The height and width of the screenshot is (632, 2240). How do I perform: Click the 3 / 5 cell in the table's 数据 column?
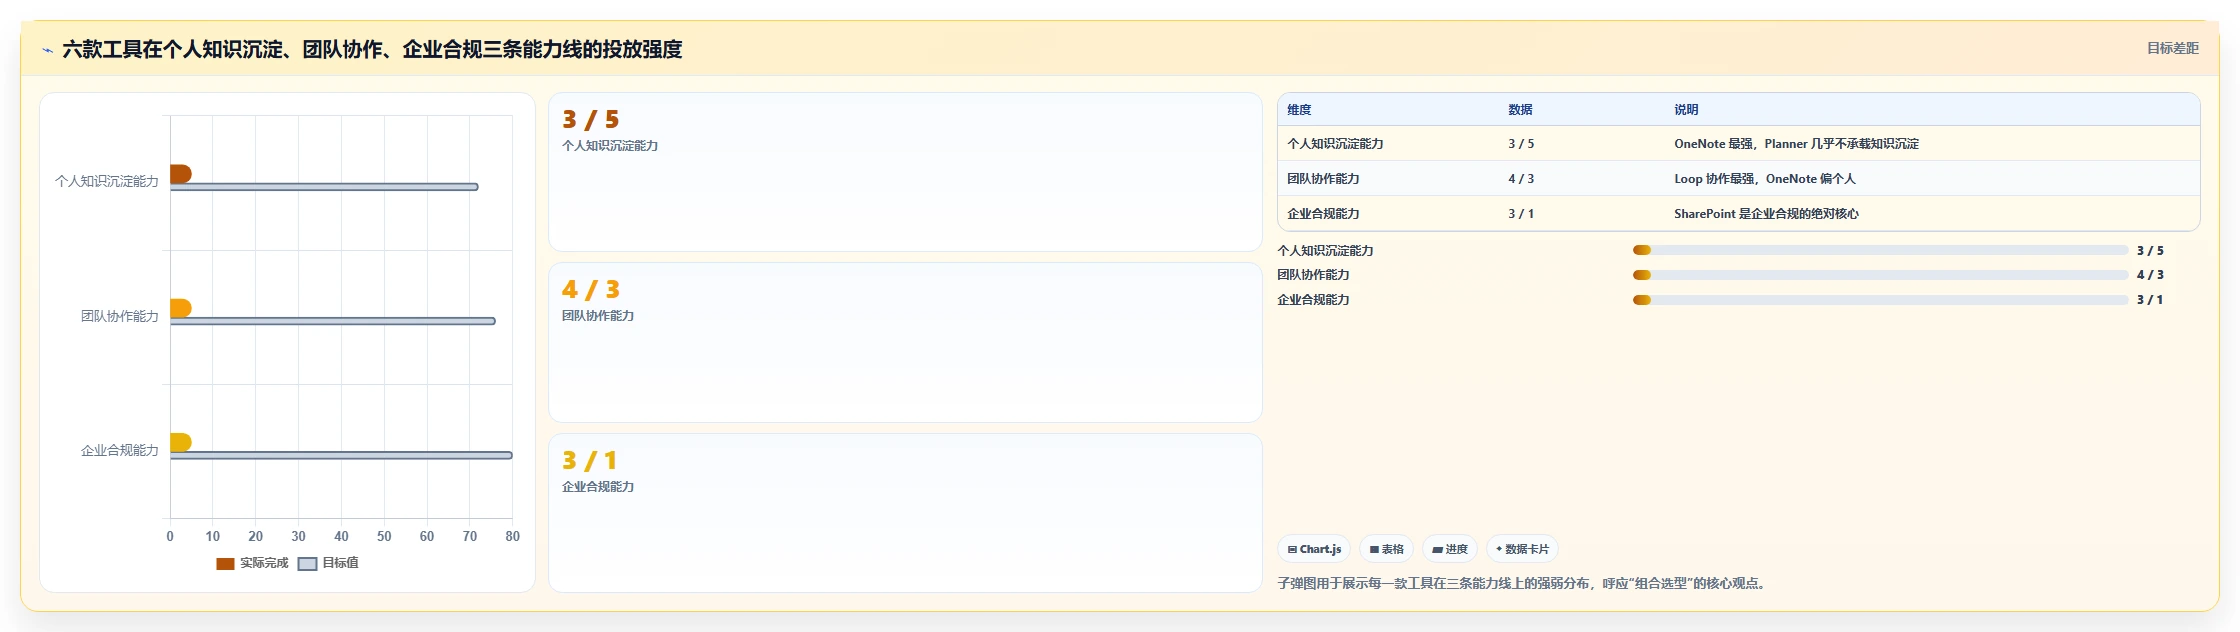tap(1521, 144)
